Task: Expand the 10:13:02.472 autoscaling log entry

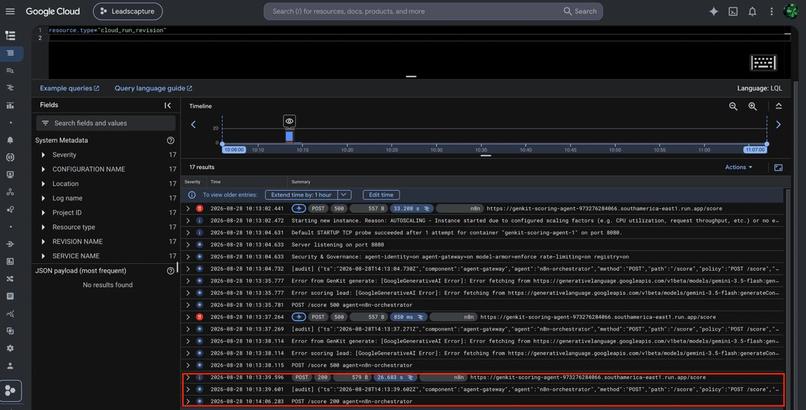Action: [188, 220]
